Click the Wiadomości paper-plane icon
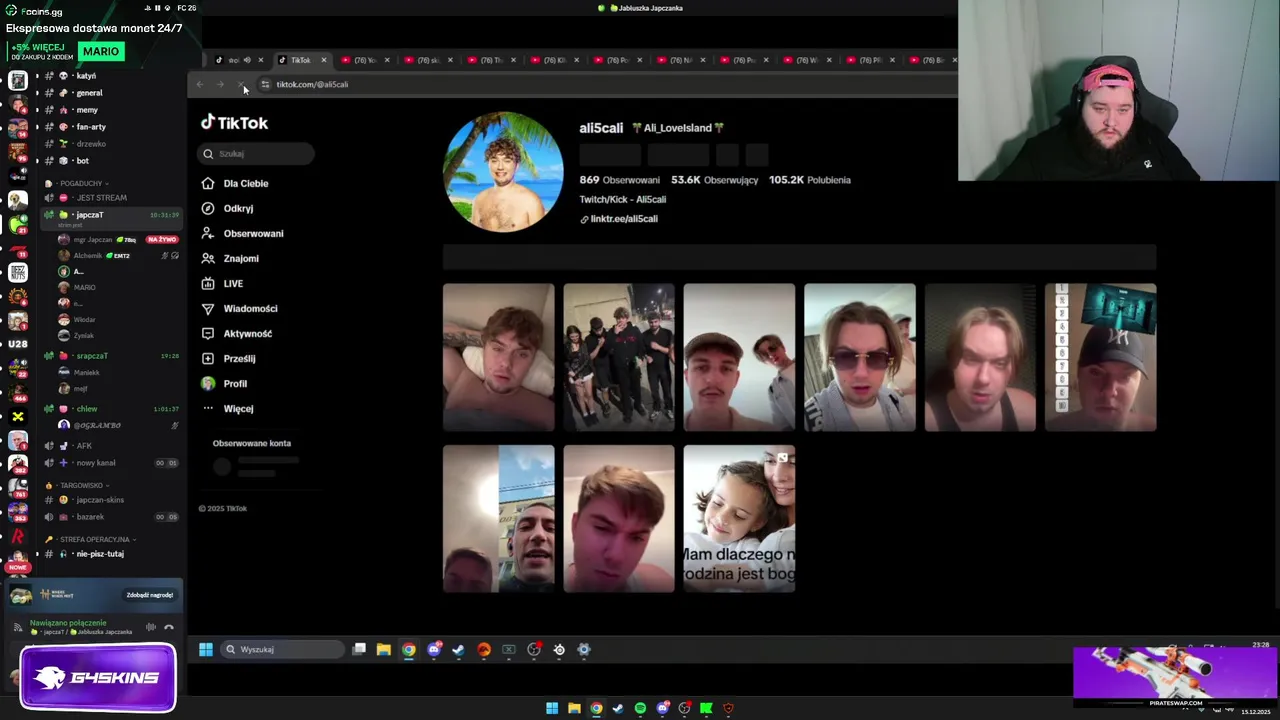The image size is (1280, 720). [208, 309]
